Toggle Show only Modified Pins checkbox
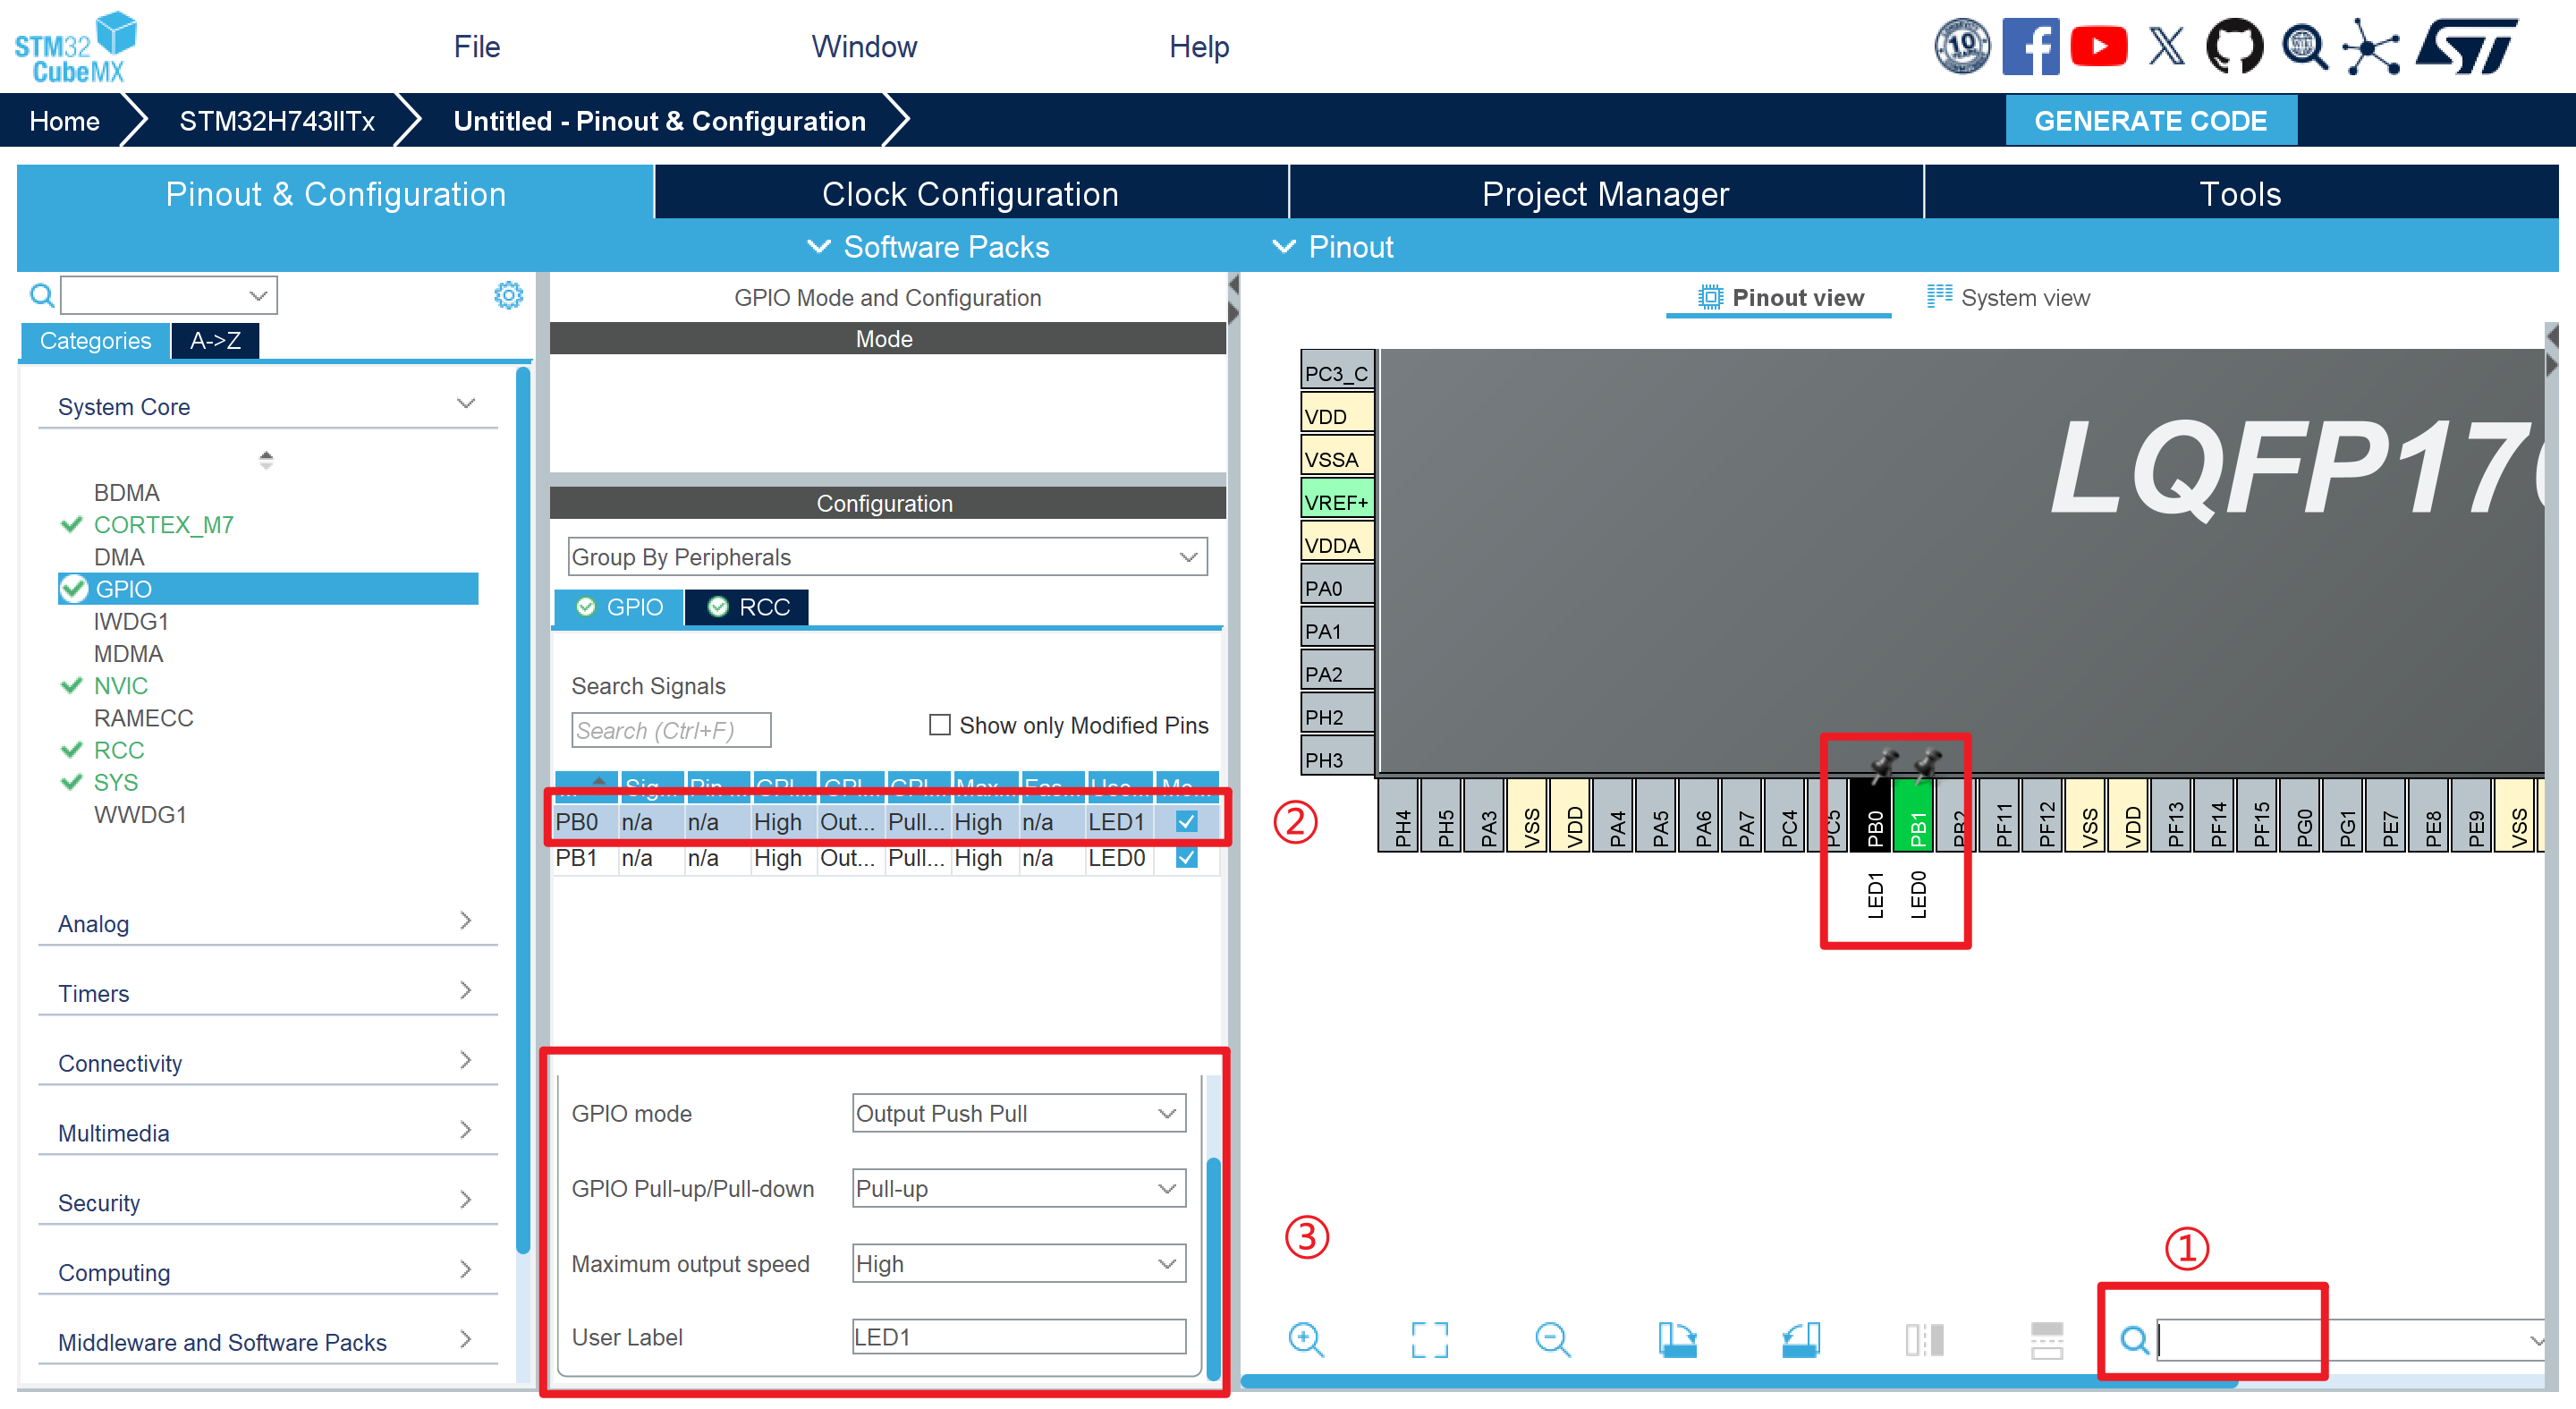 coord(939,724)
